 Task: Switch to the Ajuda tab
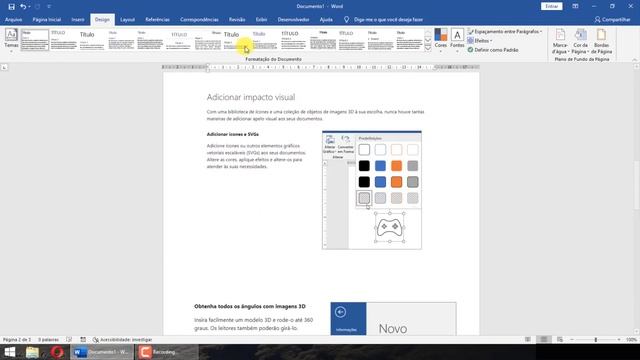point(326,20)
